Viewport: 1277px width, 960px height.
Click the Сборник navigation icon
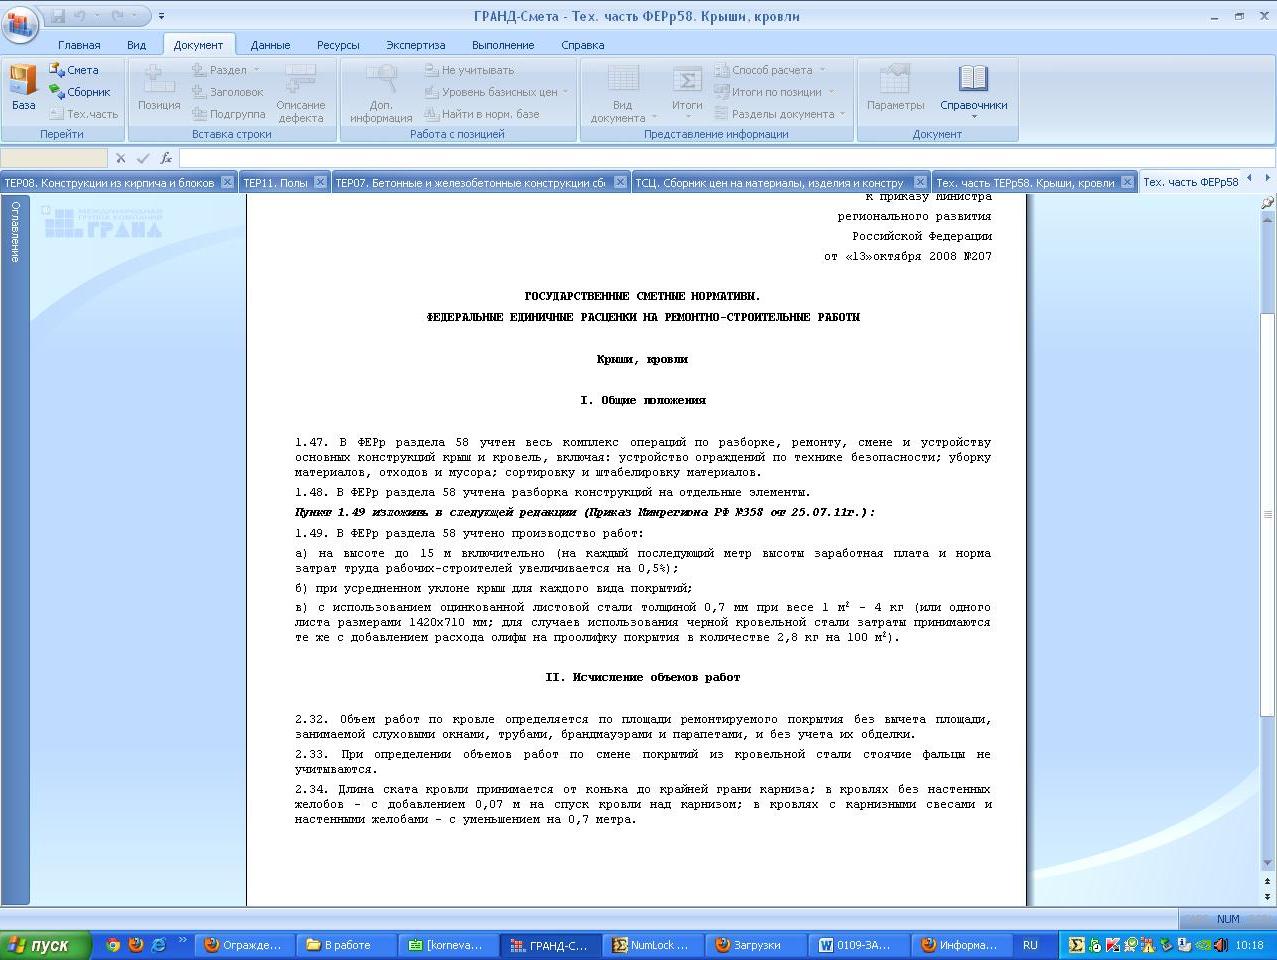click(58, 92)
